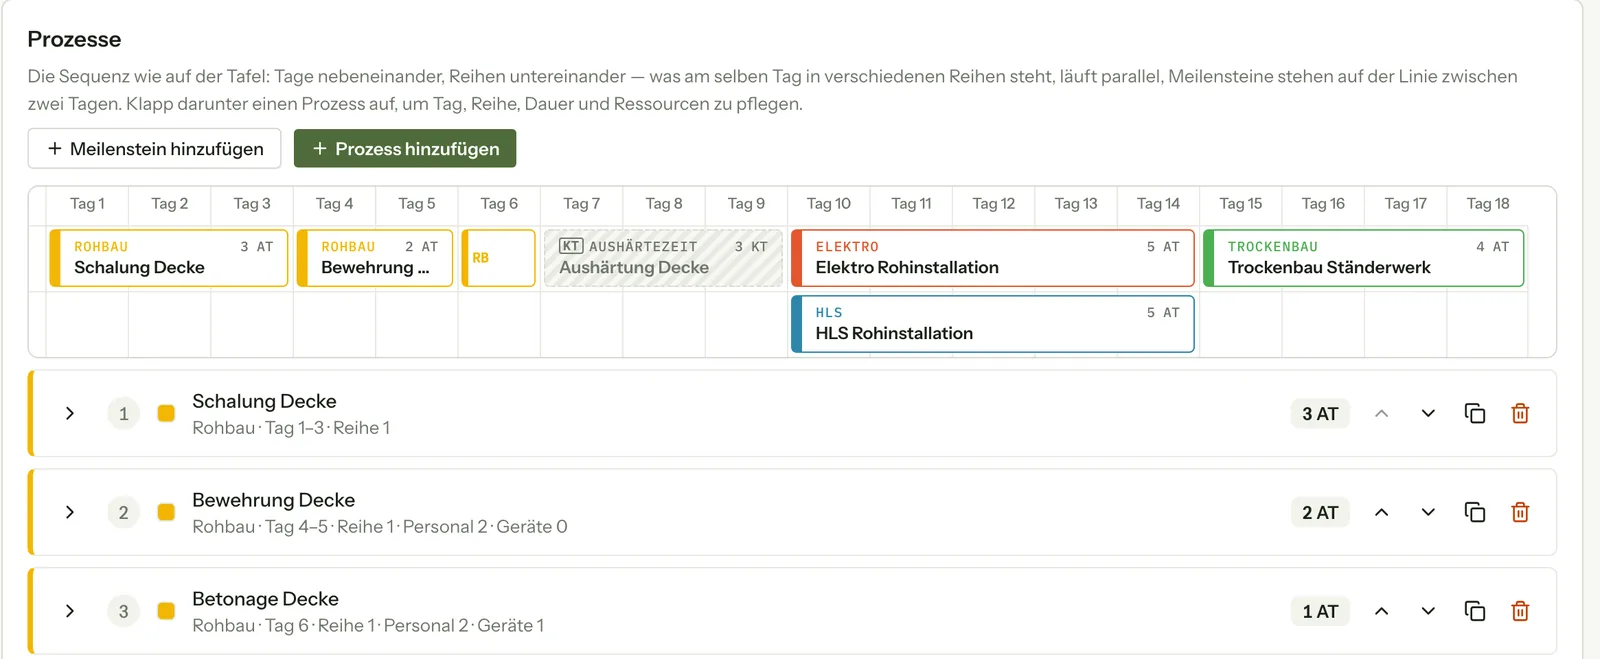Select the Bewehrung timeline block
Viewport: 1600px width, 659px height.
coord(375,258)
